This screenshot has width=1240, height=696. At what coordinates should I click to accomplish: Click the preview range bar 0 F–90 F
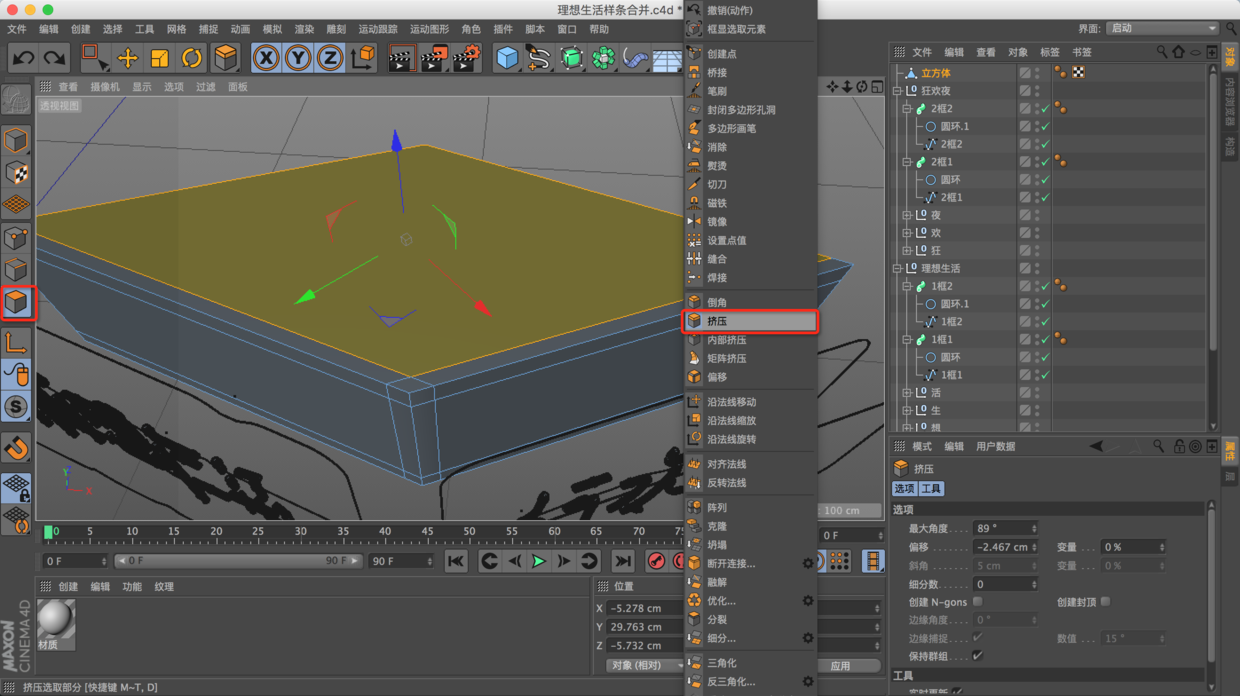coord(237,561)
